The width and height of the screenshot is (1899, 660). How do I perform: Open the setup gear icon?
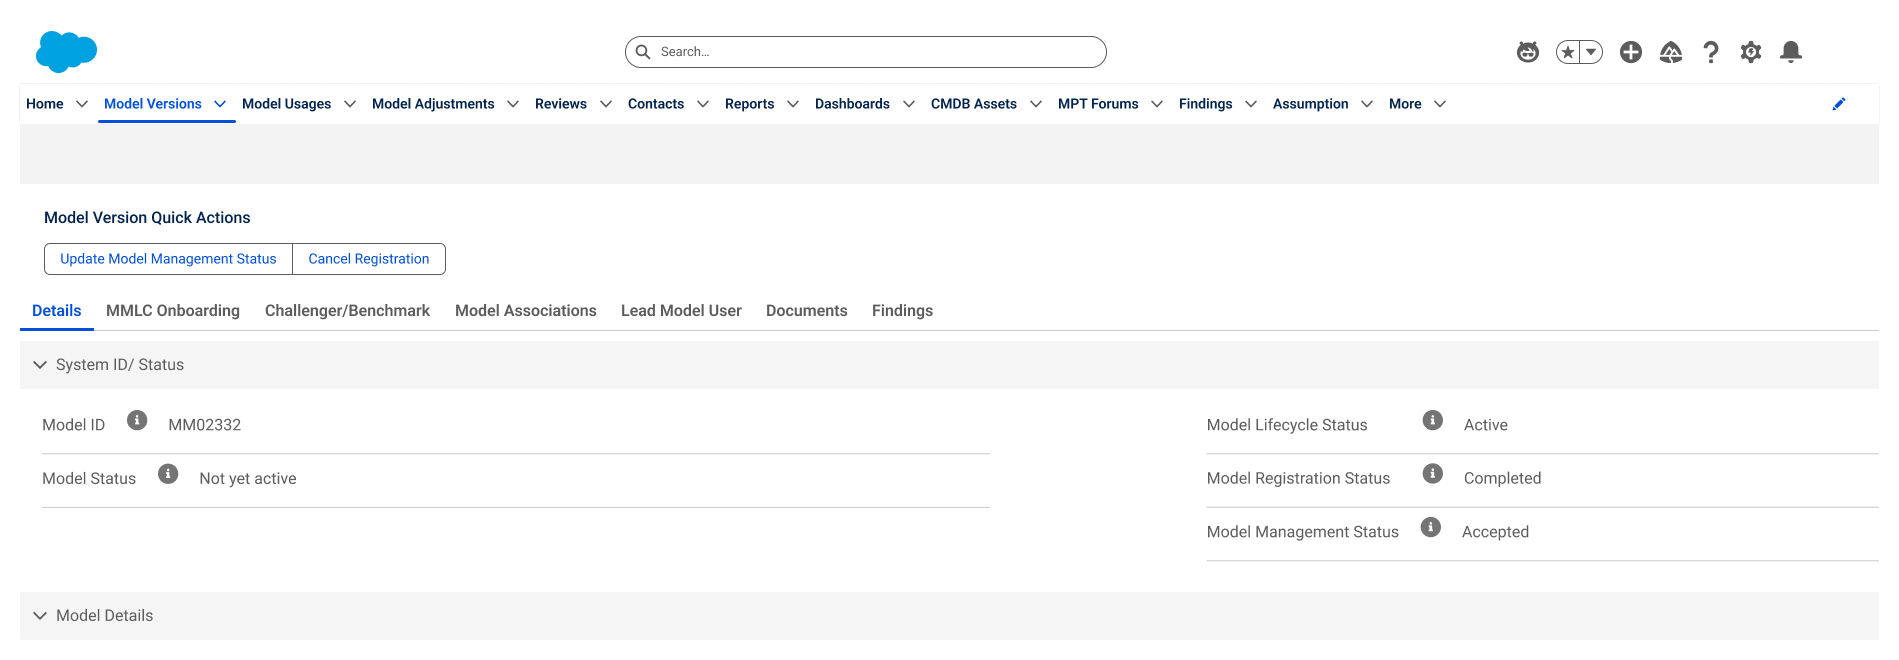tap(1751, 52)
